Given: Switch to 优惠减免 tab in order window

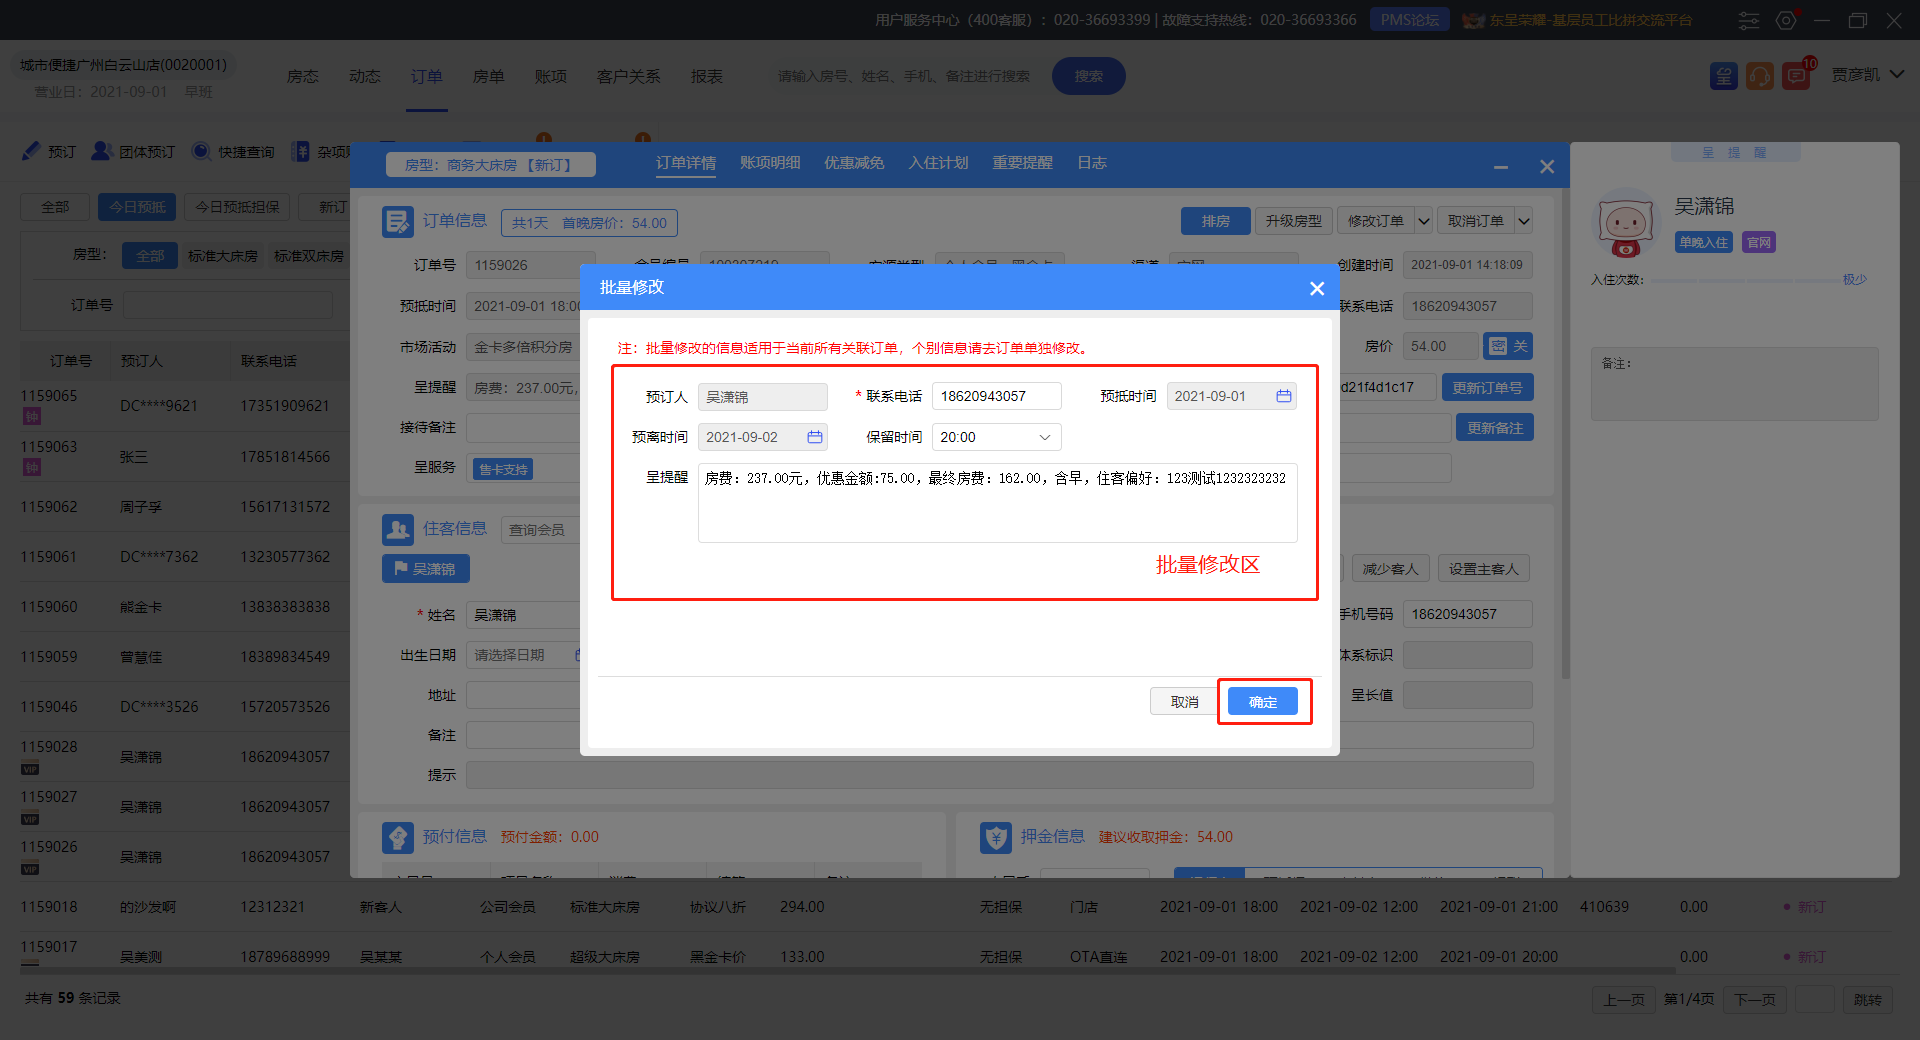Looking at the screenshot, I should (x=854, y=163).
